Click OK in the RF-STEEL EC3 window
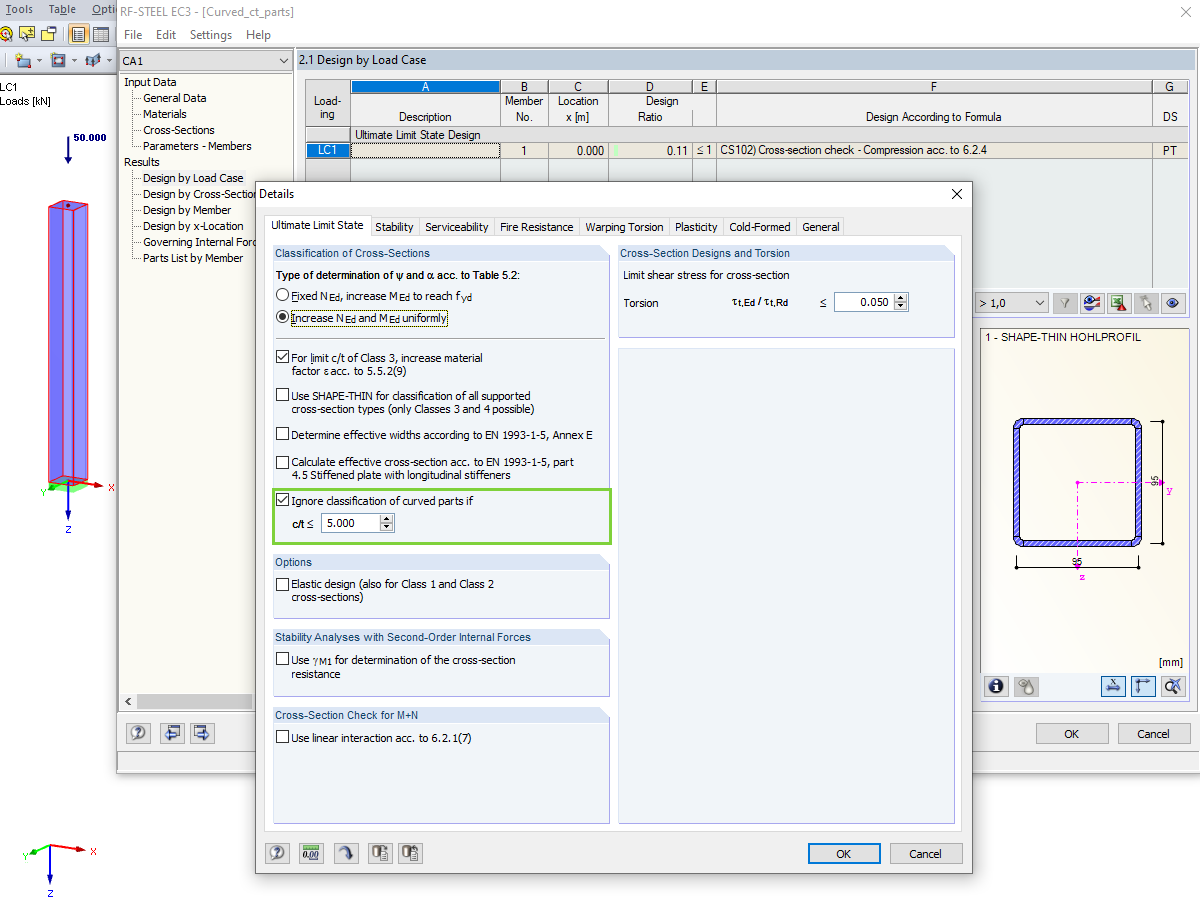Screen dimensions: 1200x900 point(1072,733)
